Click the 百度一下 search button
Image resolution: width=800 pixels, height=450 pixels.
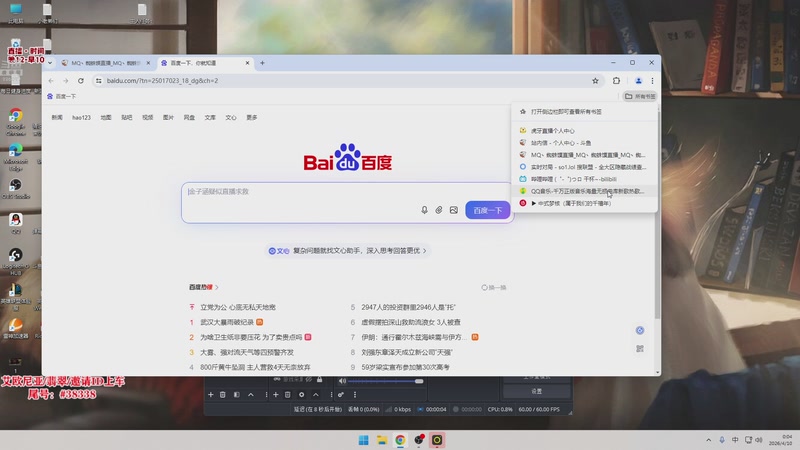(487, 210)
